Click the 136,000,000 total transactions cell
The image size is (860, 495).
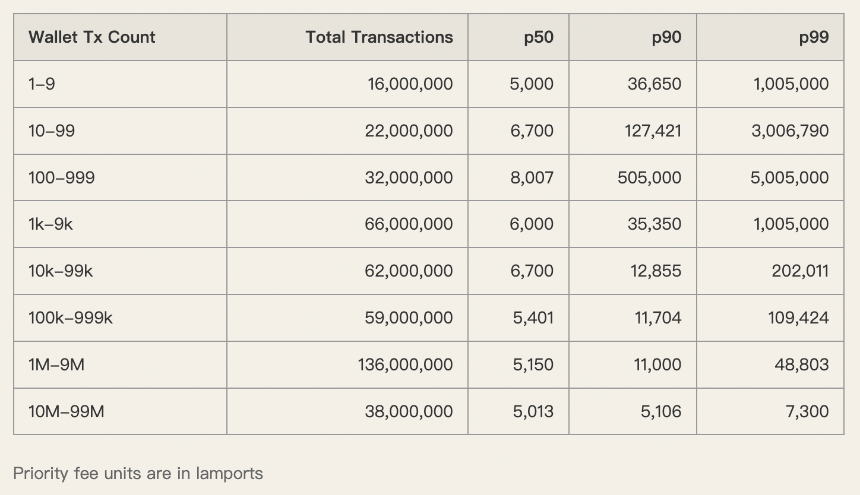click(x=405, y=365)
